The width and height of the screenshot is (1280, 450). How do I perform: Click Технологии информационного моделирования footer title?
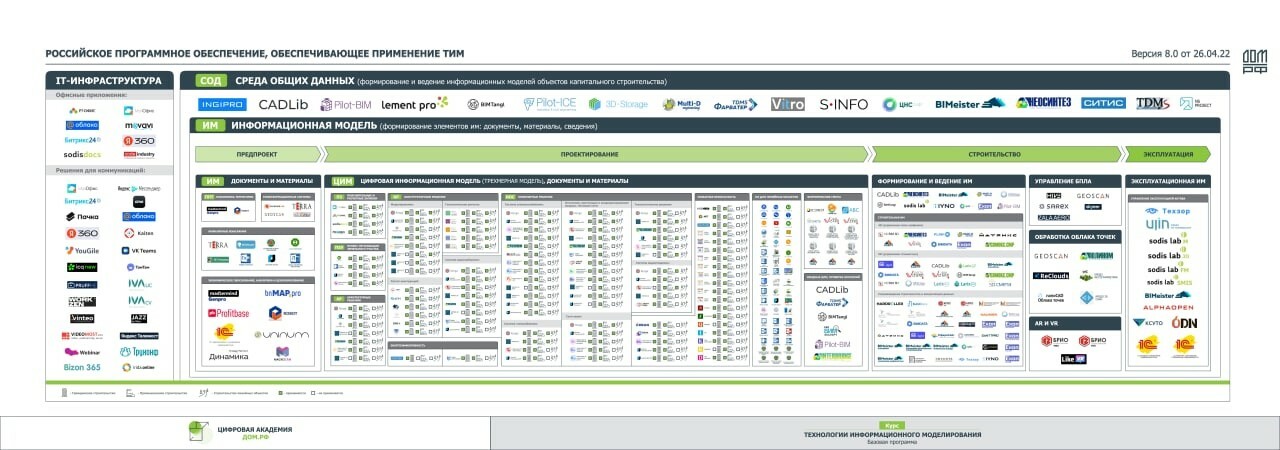[x=893, y=434]
